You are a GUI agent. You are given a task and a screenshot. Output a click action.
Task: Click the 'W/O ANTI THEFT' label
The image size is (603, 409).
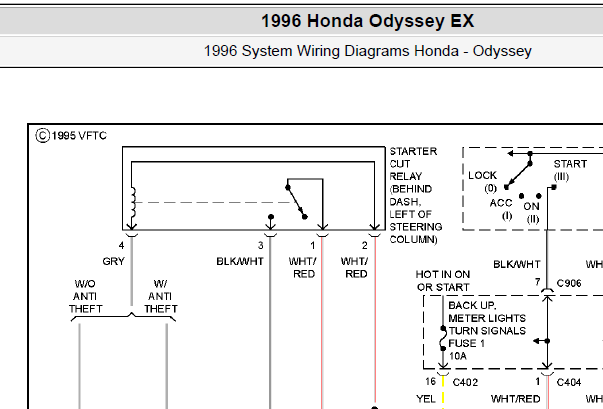coord(85,296)
